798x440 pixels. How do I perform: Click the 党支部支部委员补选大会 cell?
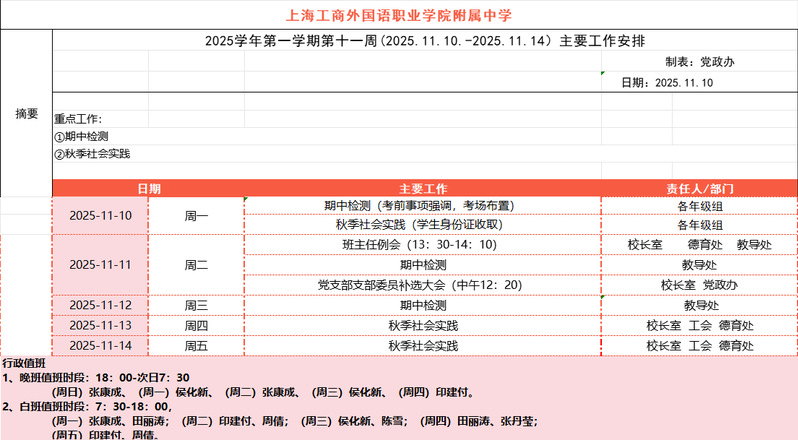(x=423, y=285)
